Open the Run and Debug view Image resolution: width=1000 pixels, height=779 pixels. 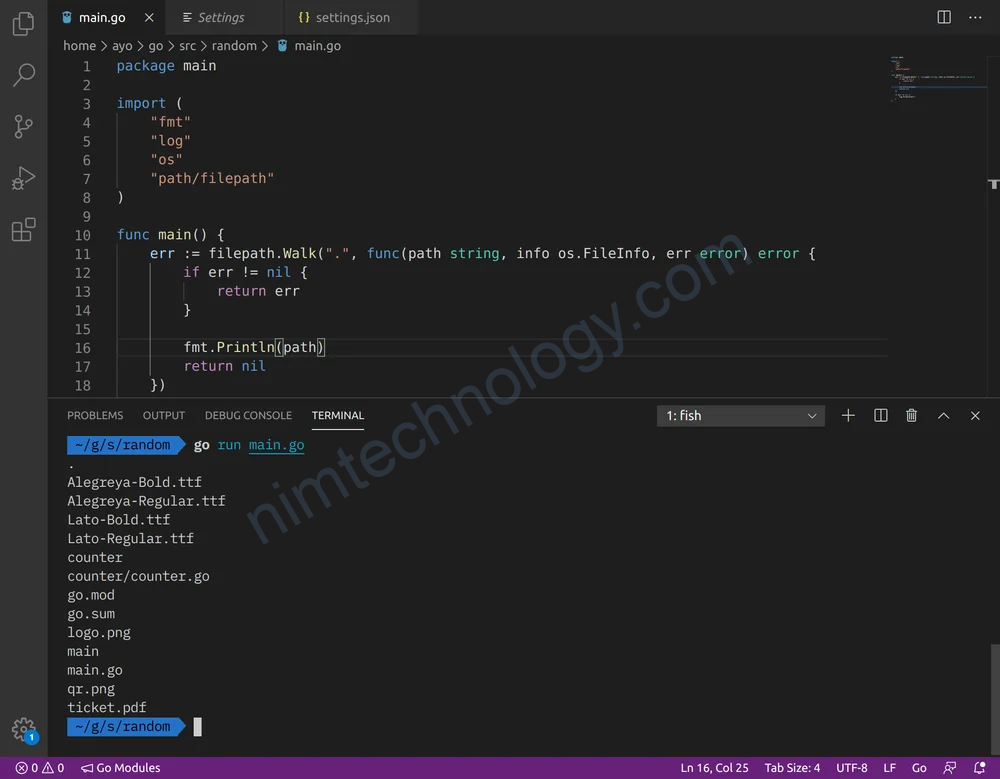point(23,179)
